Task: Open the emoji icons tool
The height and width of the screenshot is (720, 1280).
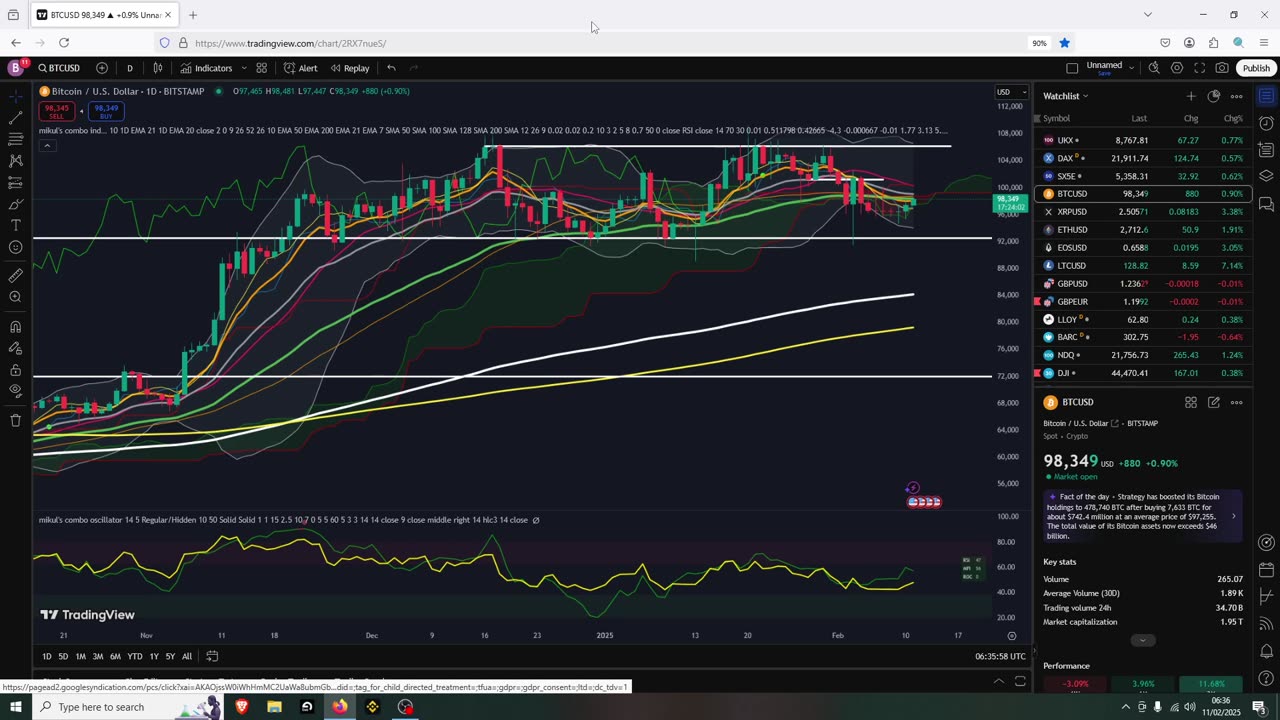Action: click(x=15, y=247)
